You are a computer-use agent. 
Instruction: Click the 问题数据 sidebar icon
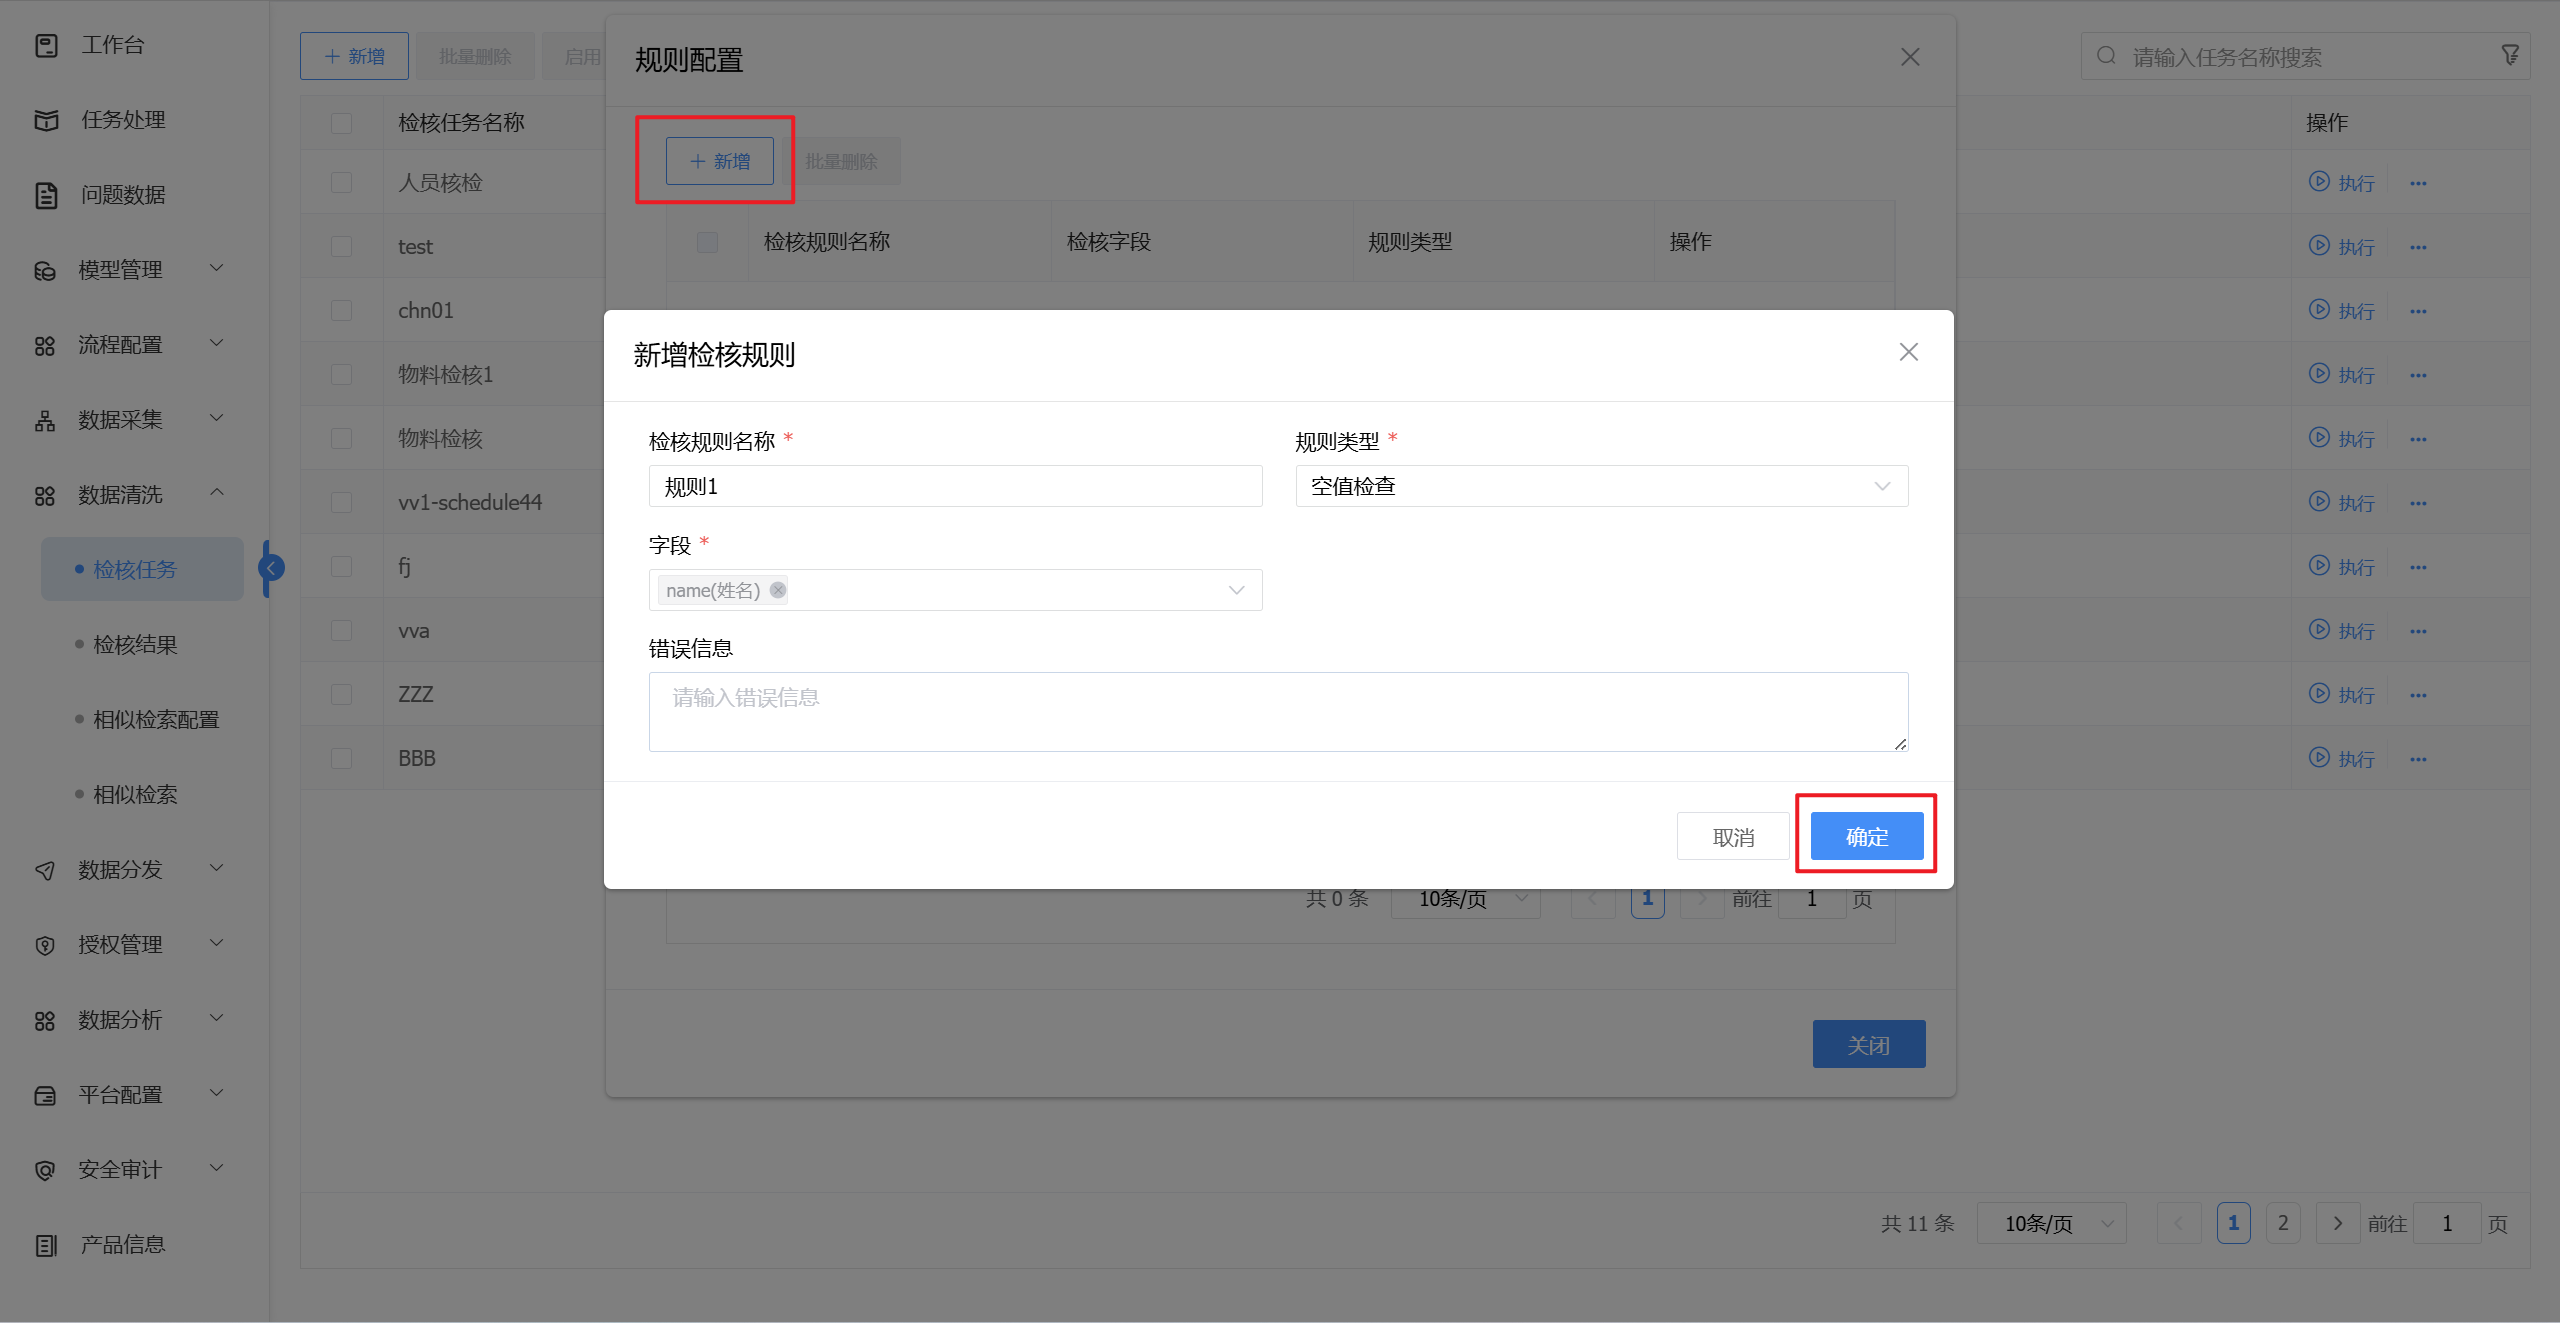tap(46, 195)
